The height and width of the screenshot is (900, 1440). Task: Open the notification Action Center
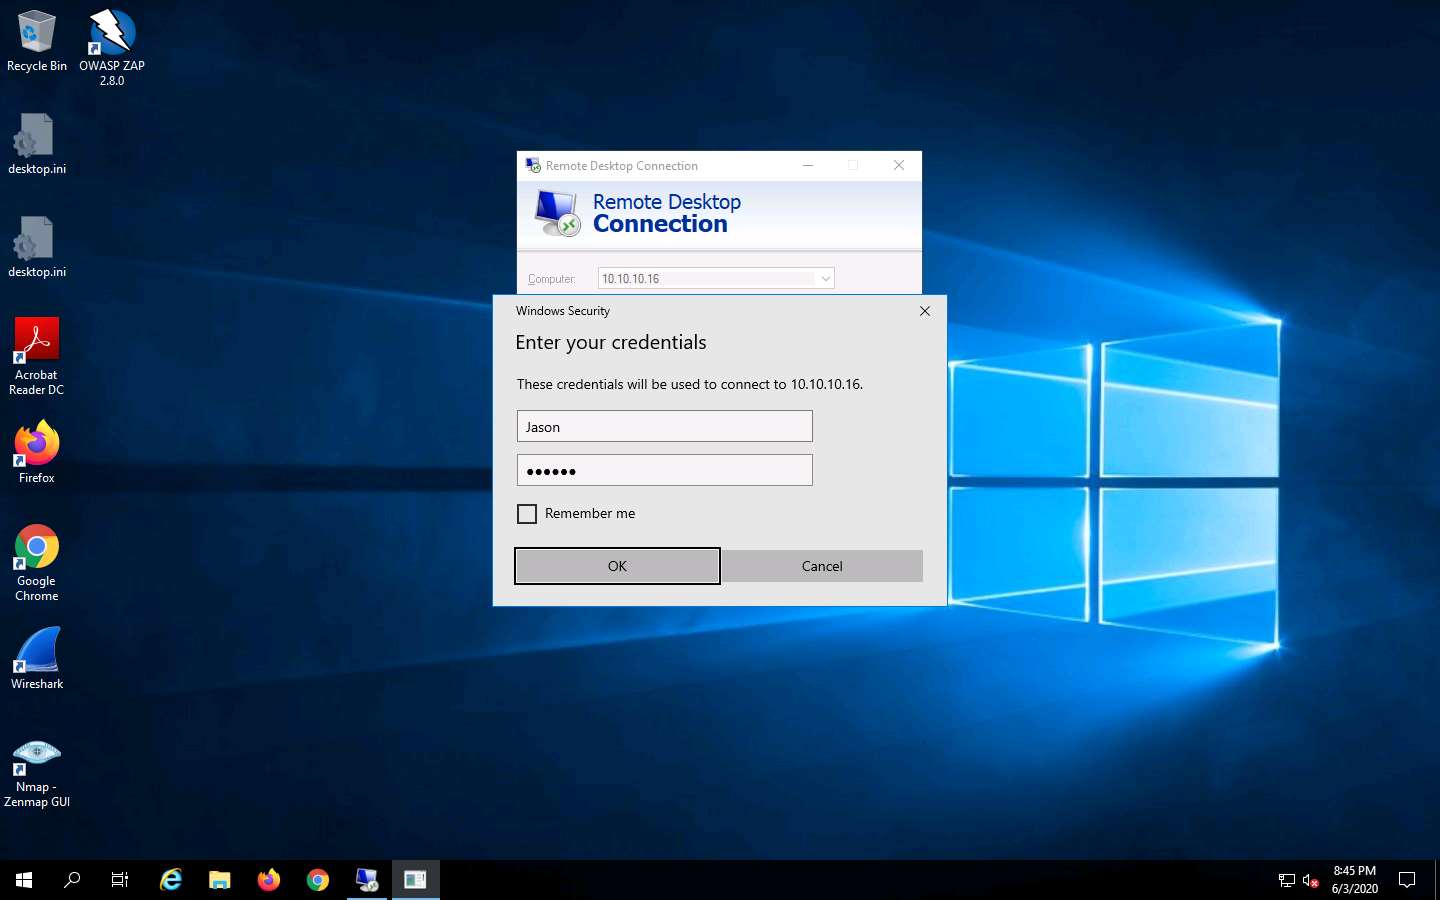(1407, 880)
